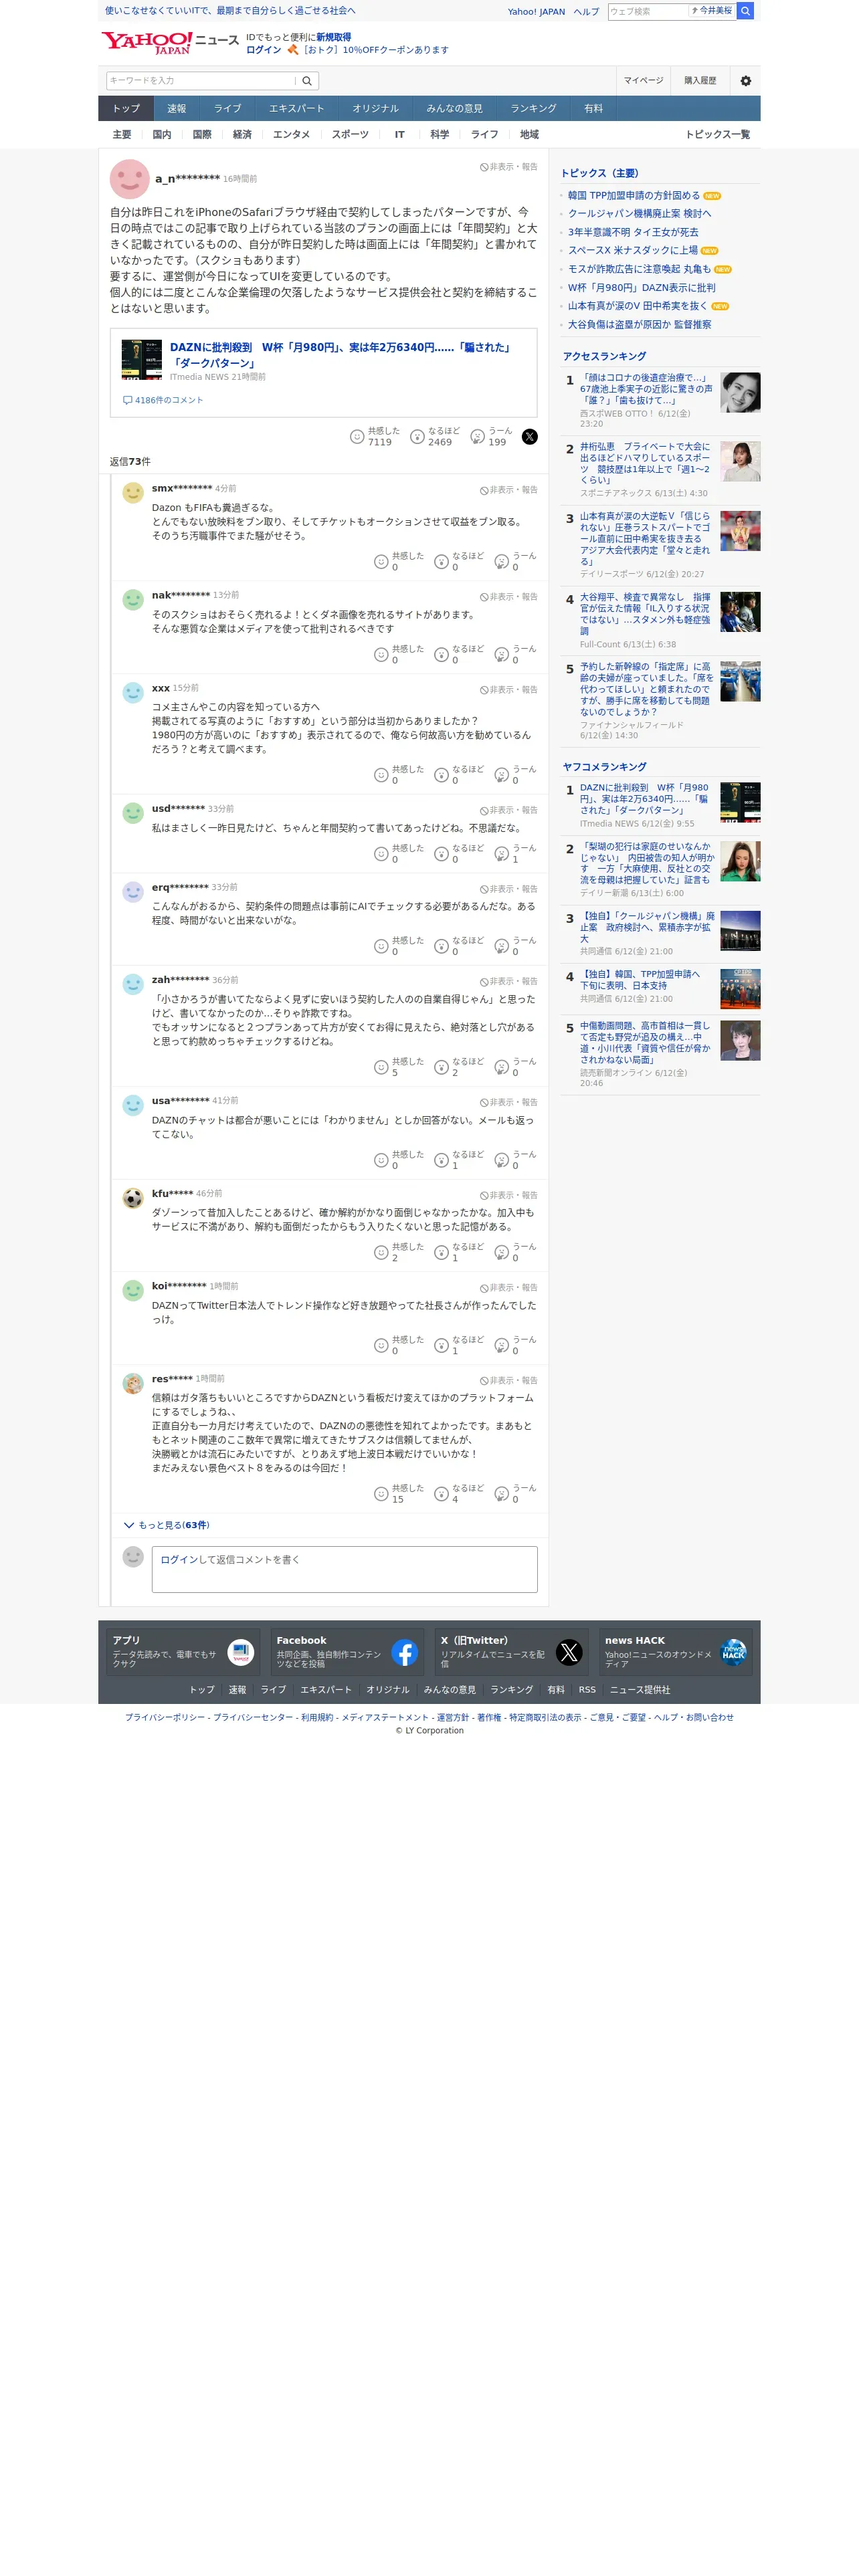Select the 有料 tab in the blue bar

[594, 108]
